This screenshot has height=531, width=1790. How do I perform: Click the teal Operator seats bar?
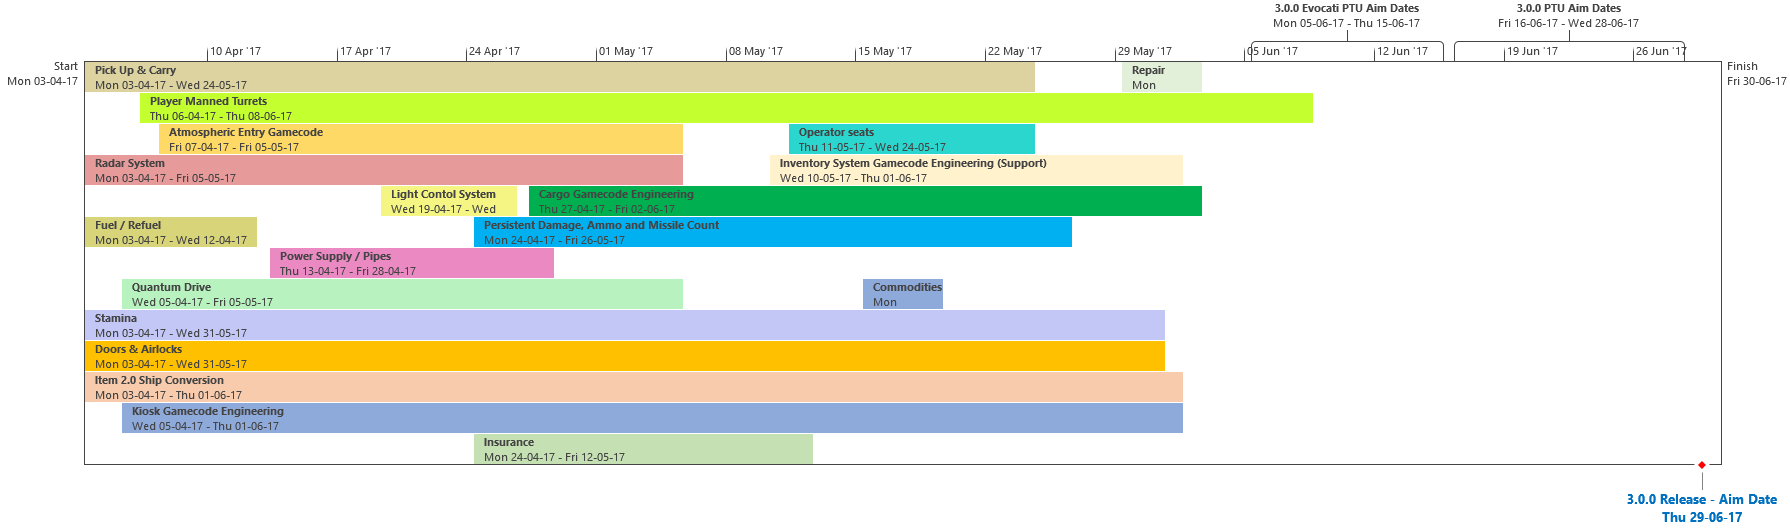tap(911, 139)
